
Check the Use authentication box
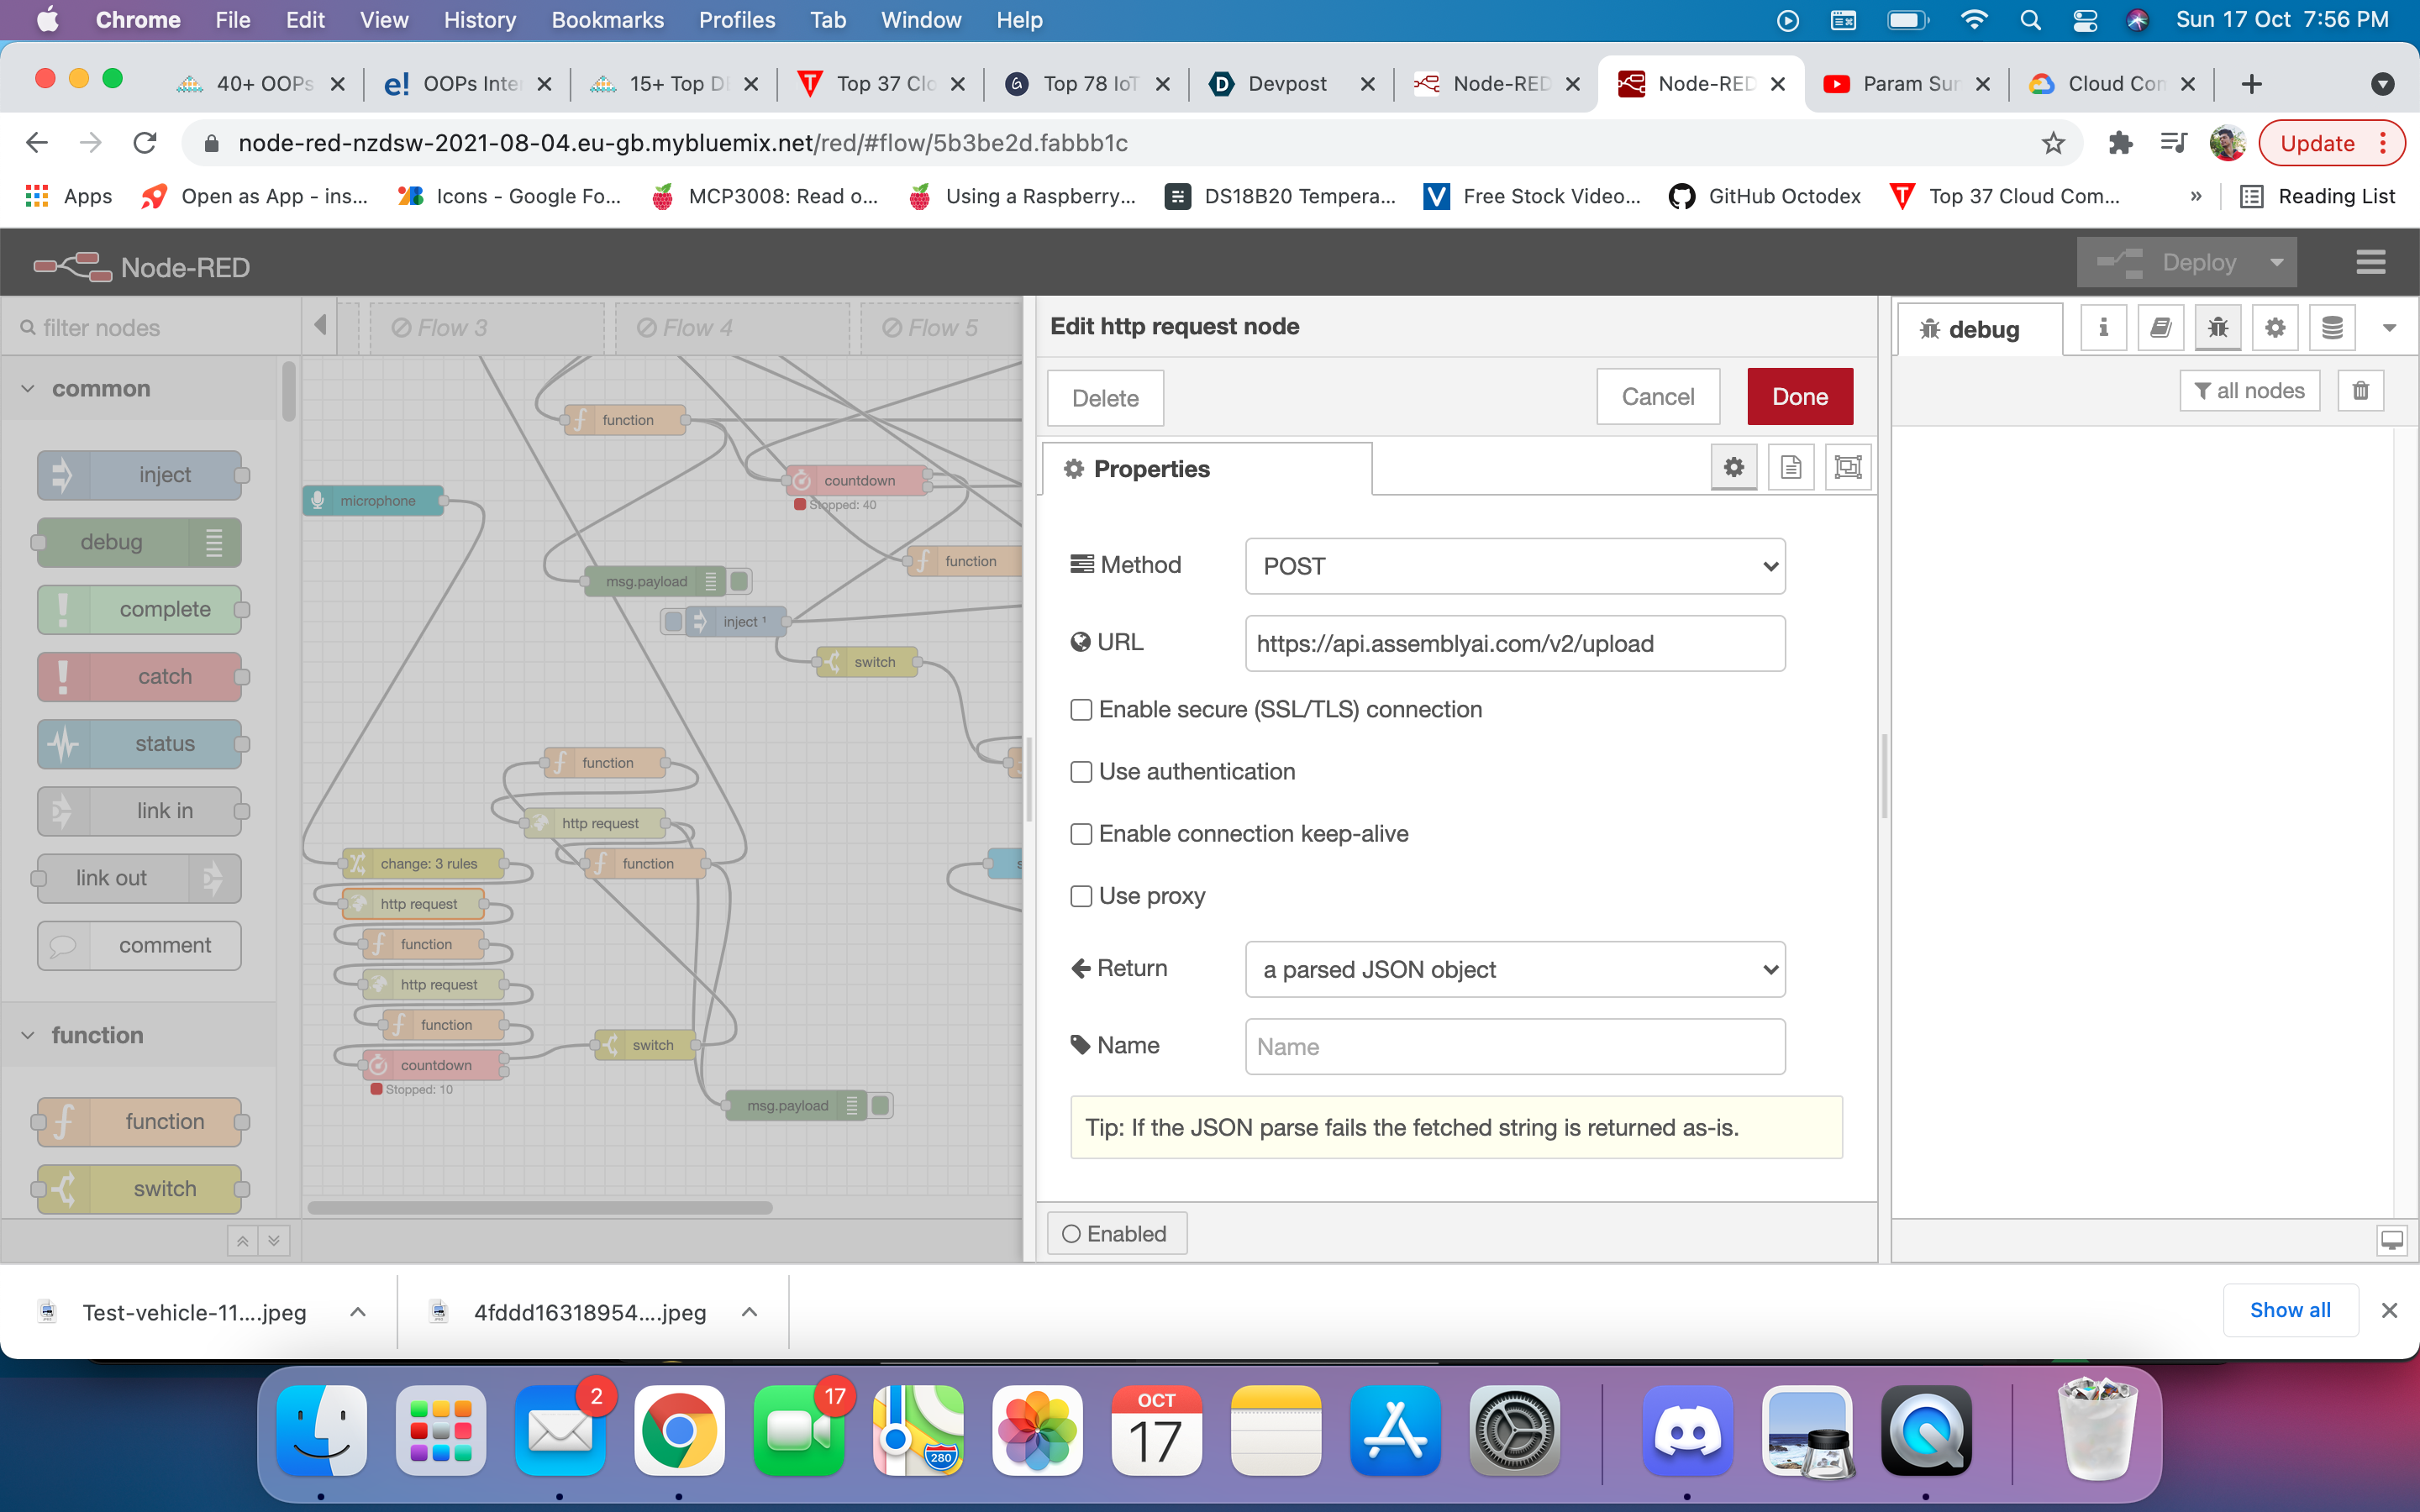pyautogui.click(x=1081, y=772)
